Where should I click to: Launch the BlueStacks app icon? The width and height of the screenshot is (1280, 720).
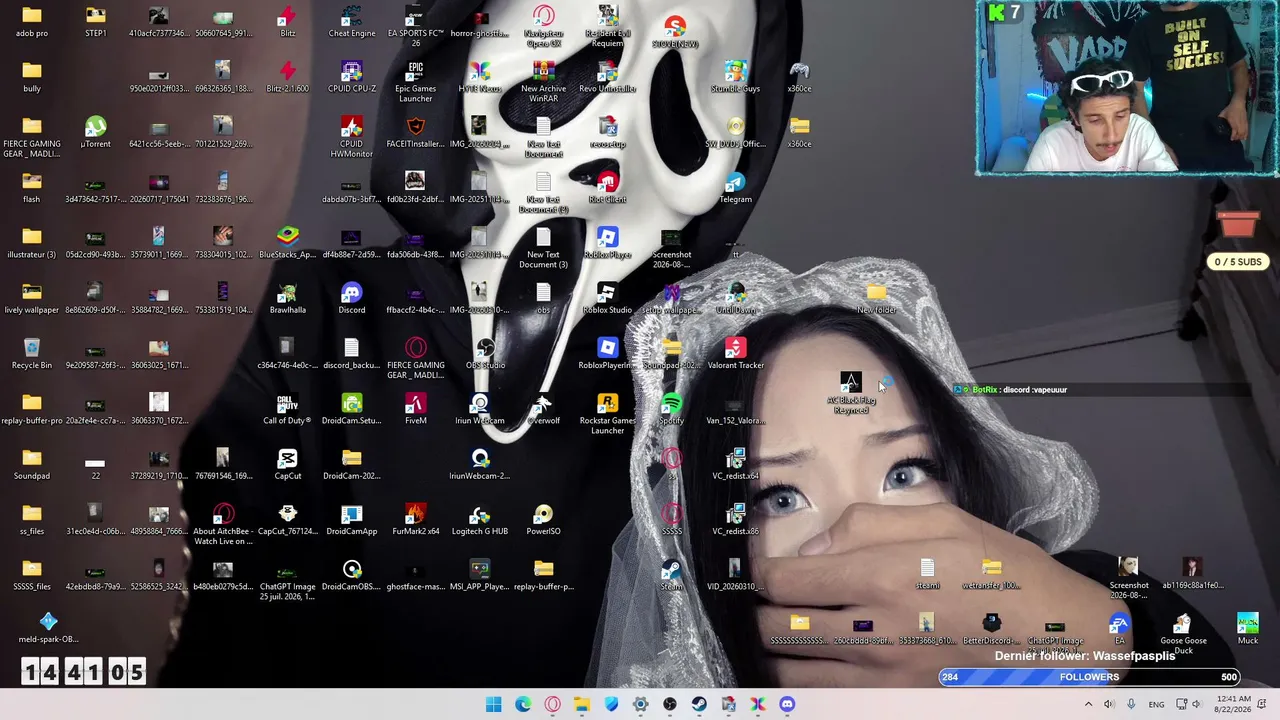click(287, 243)
